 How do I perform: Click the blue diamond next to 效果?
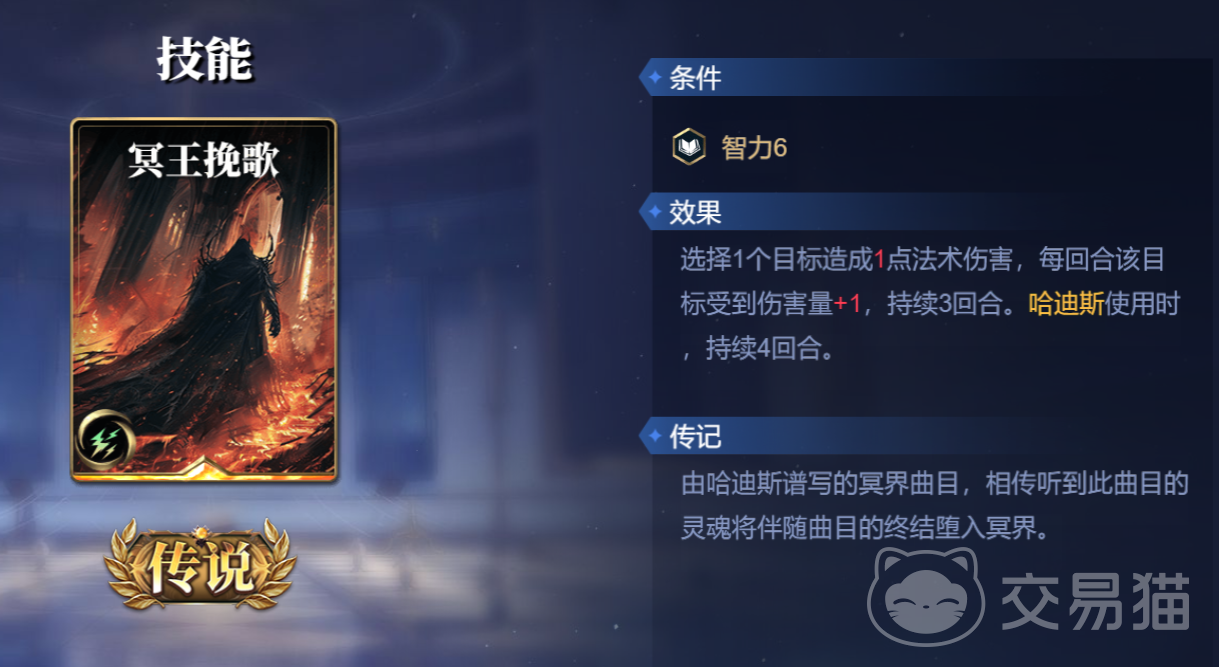pos(655,211)
